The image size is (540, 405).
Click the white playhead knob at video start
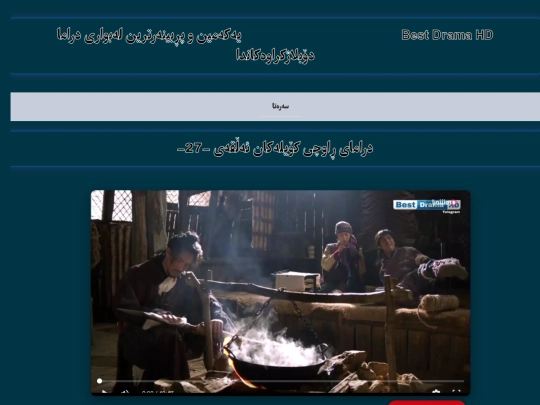pos(100,381)
